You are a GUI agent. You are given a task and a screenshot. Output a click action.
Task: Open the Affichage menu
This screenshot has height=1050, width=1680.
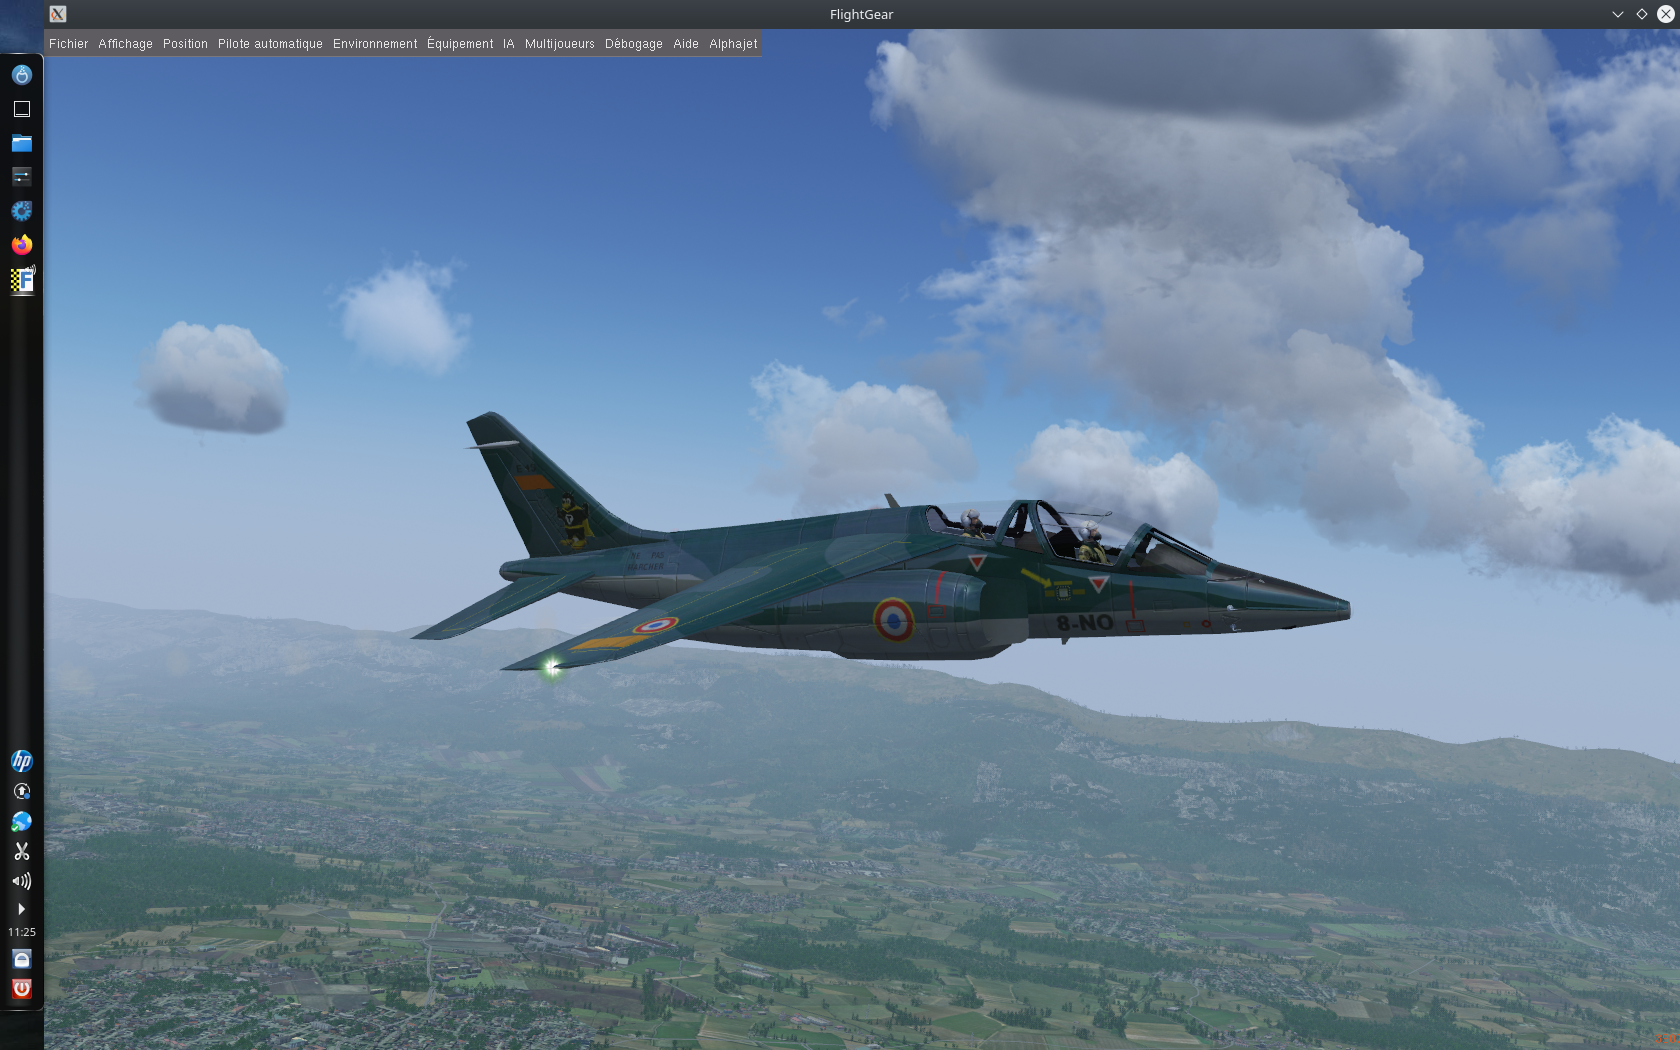click(x=125, y=44)
